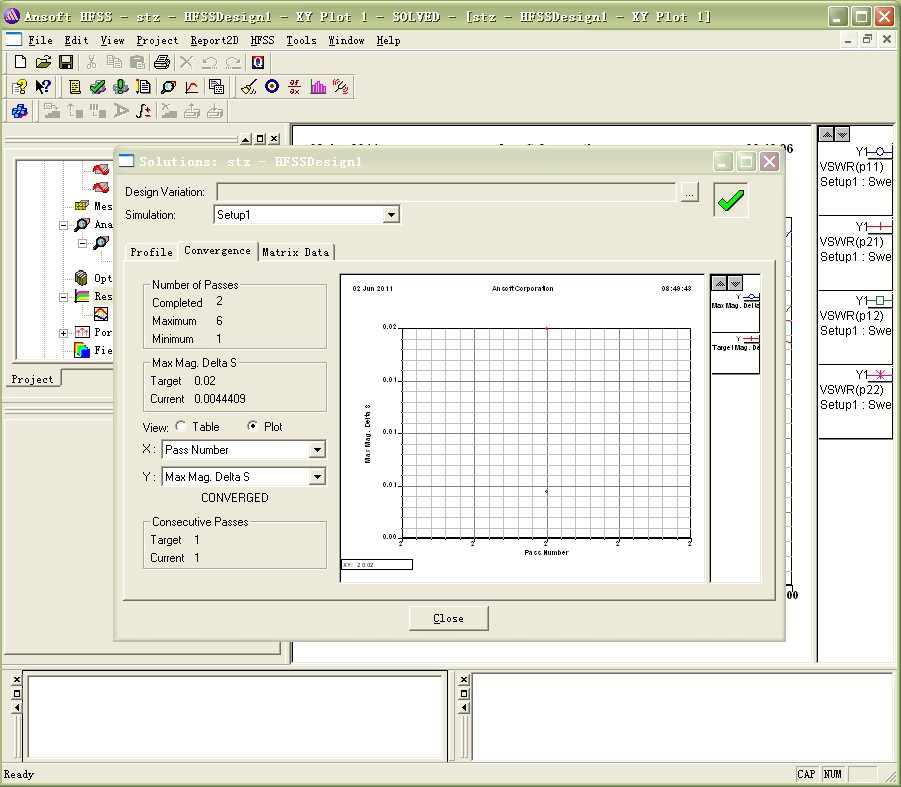Click the df/dx derivative icon
This screenshot has width=901, height=787.
pos(295,87)
